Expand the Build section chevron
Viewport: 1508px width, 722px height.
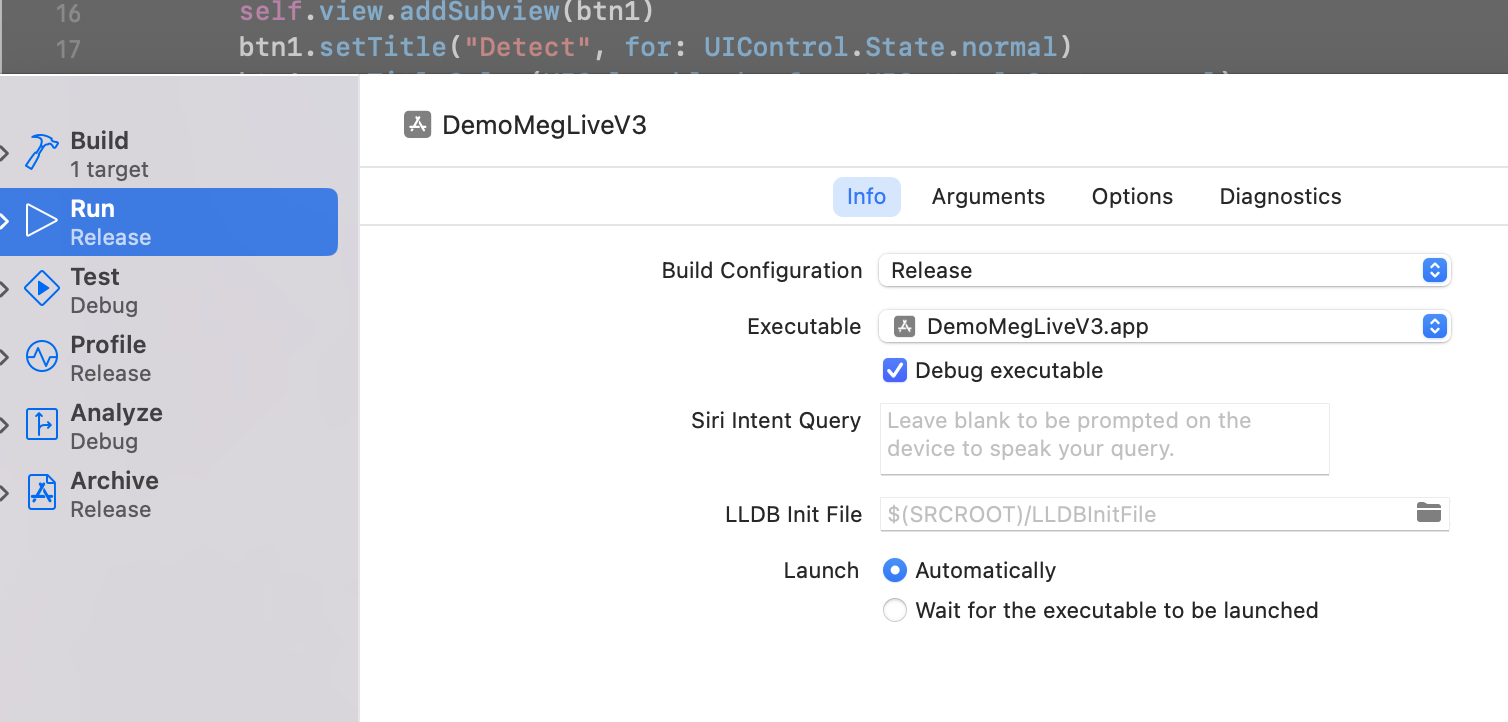tap(5, 153)
